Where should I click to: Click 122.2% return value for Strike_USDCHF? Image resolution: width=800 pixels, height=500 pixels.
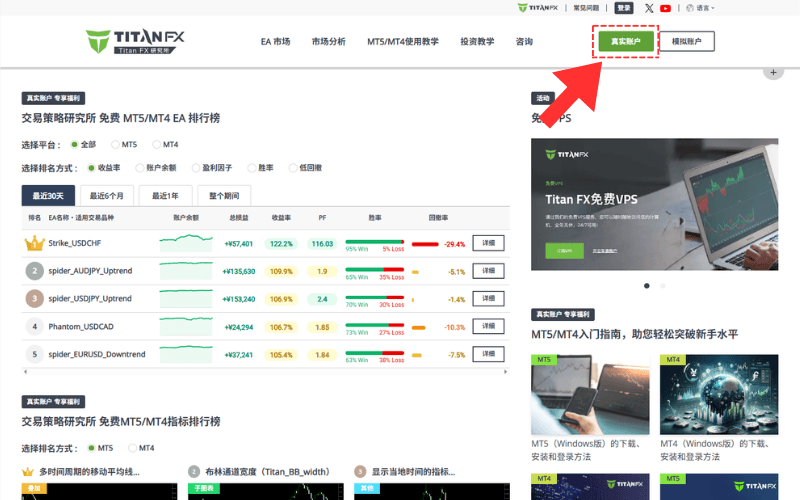(x=281, y=244)
